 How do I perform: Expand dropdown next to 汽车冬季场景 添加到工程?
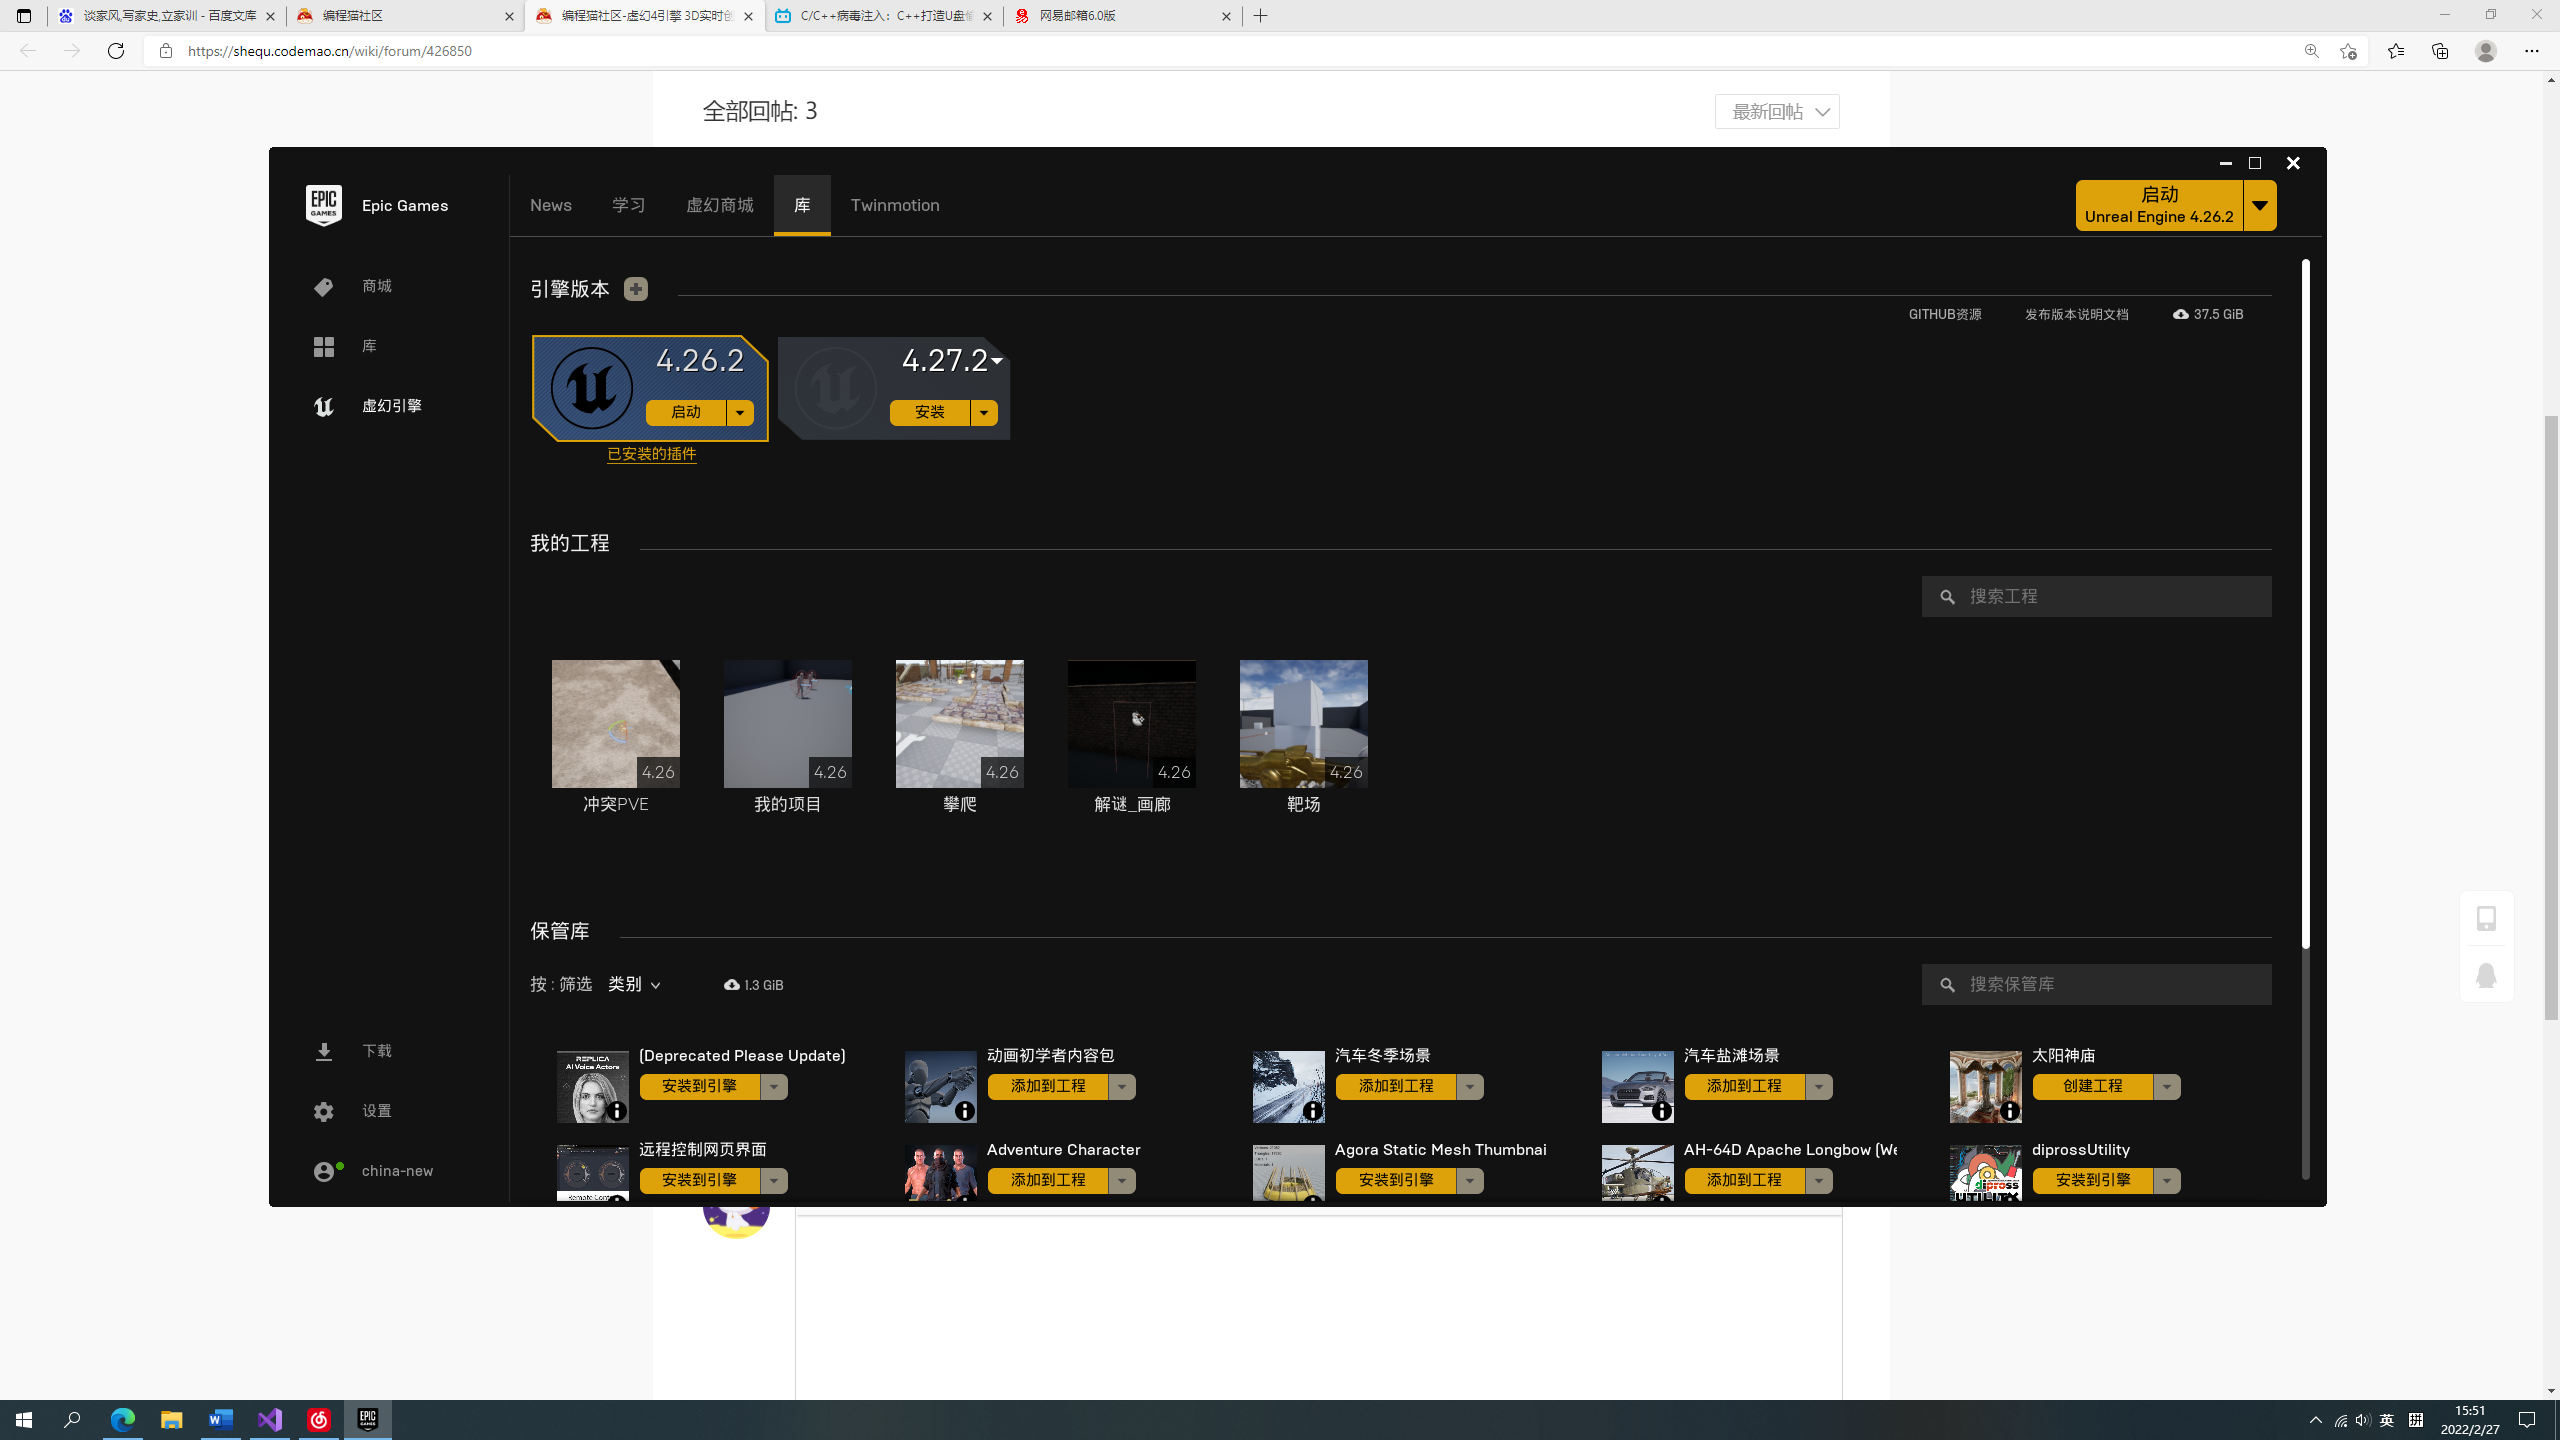point(1470,1087)
